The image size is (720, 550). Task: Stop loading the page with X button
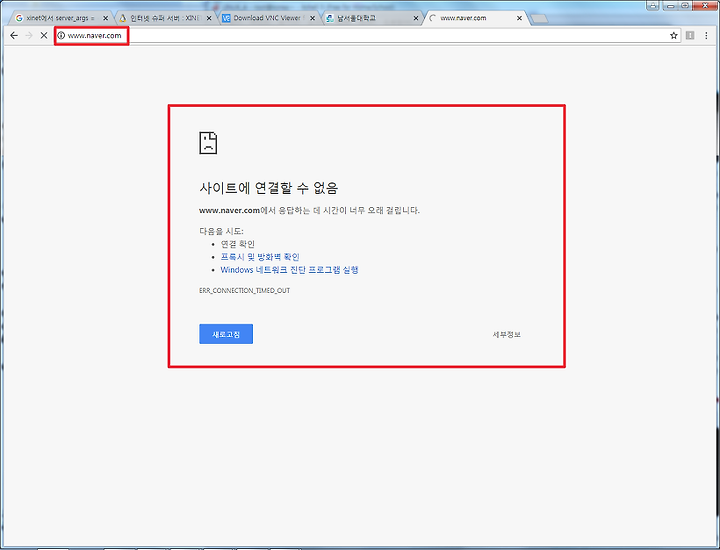pos(44,35)
